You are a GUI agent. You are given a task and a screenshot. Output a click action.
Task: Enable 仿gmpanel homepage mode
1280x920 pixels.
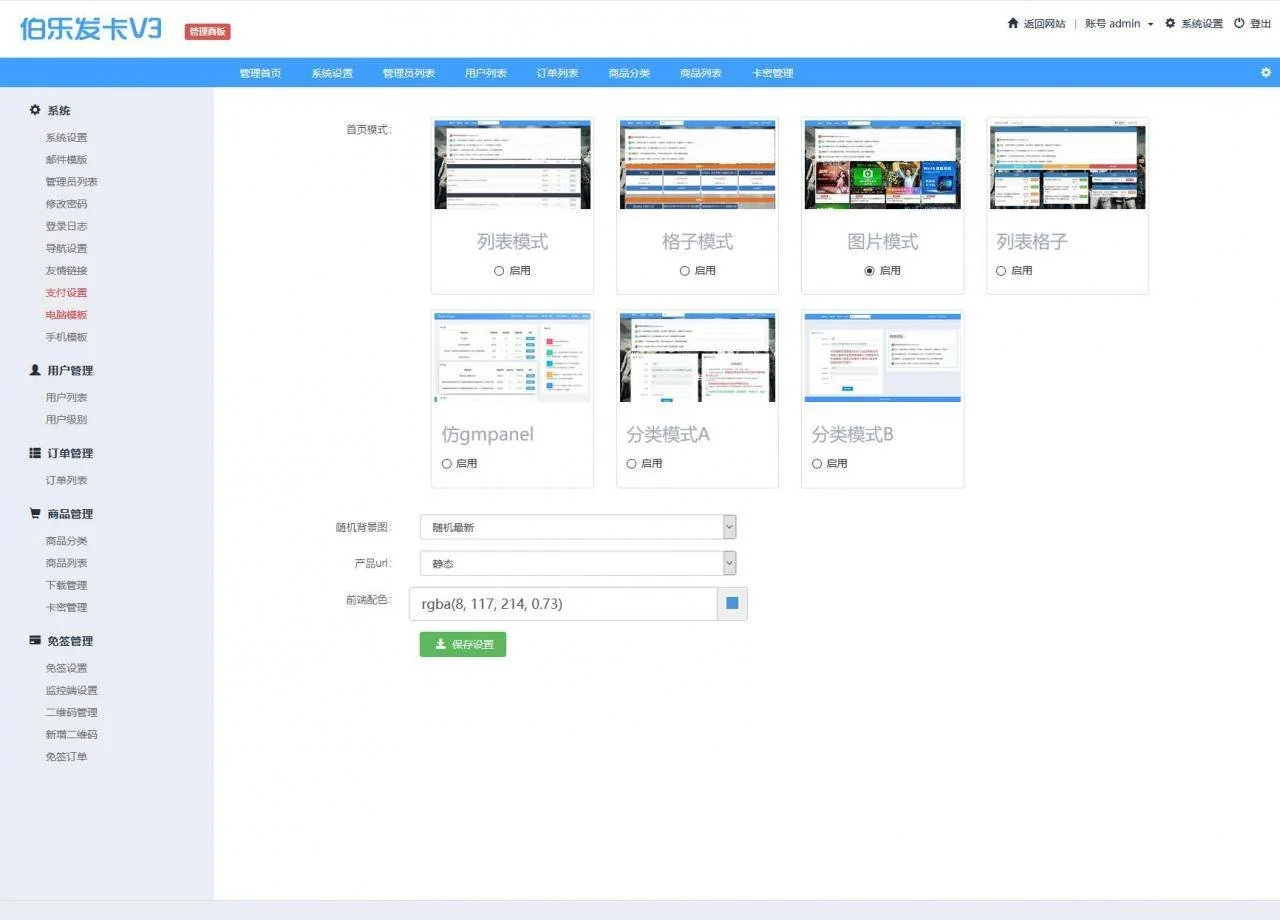[447, 464]
